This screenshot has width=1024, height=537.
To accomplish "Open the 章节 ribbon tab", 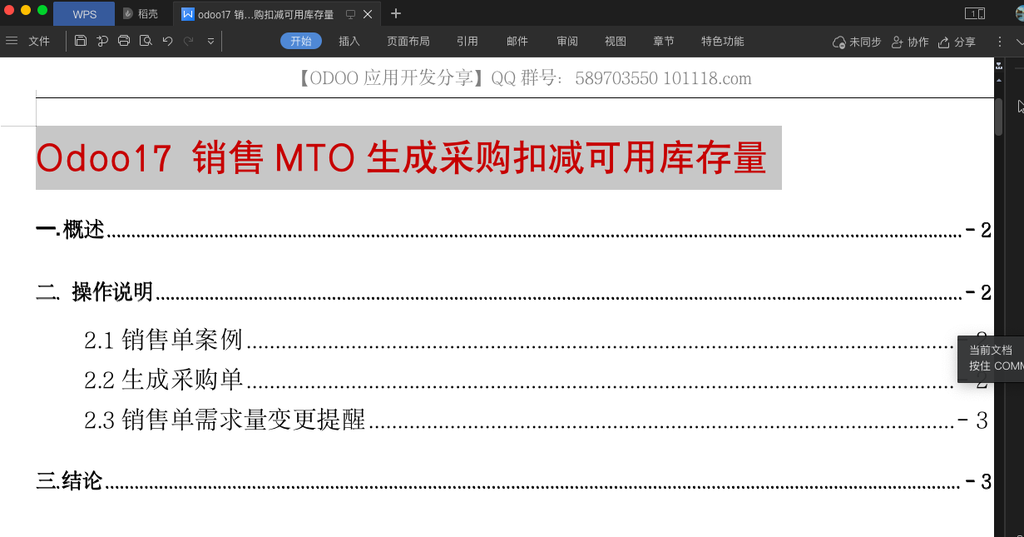I will (x=664, y=41).
